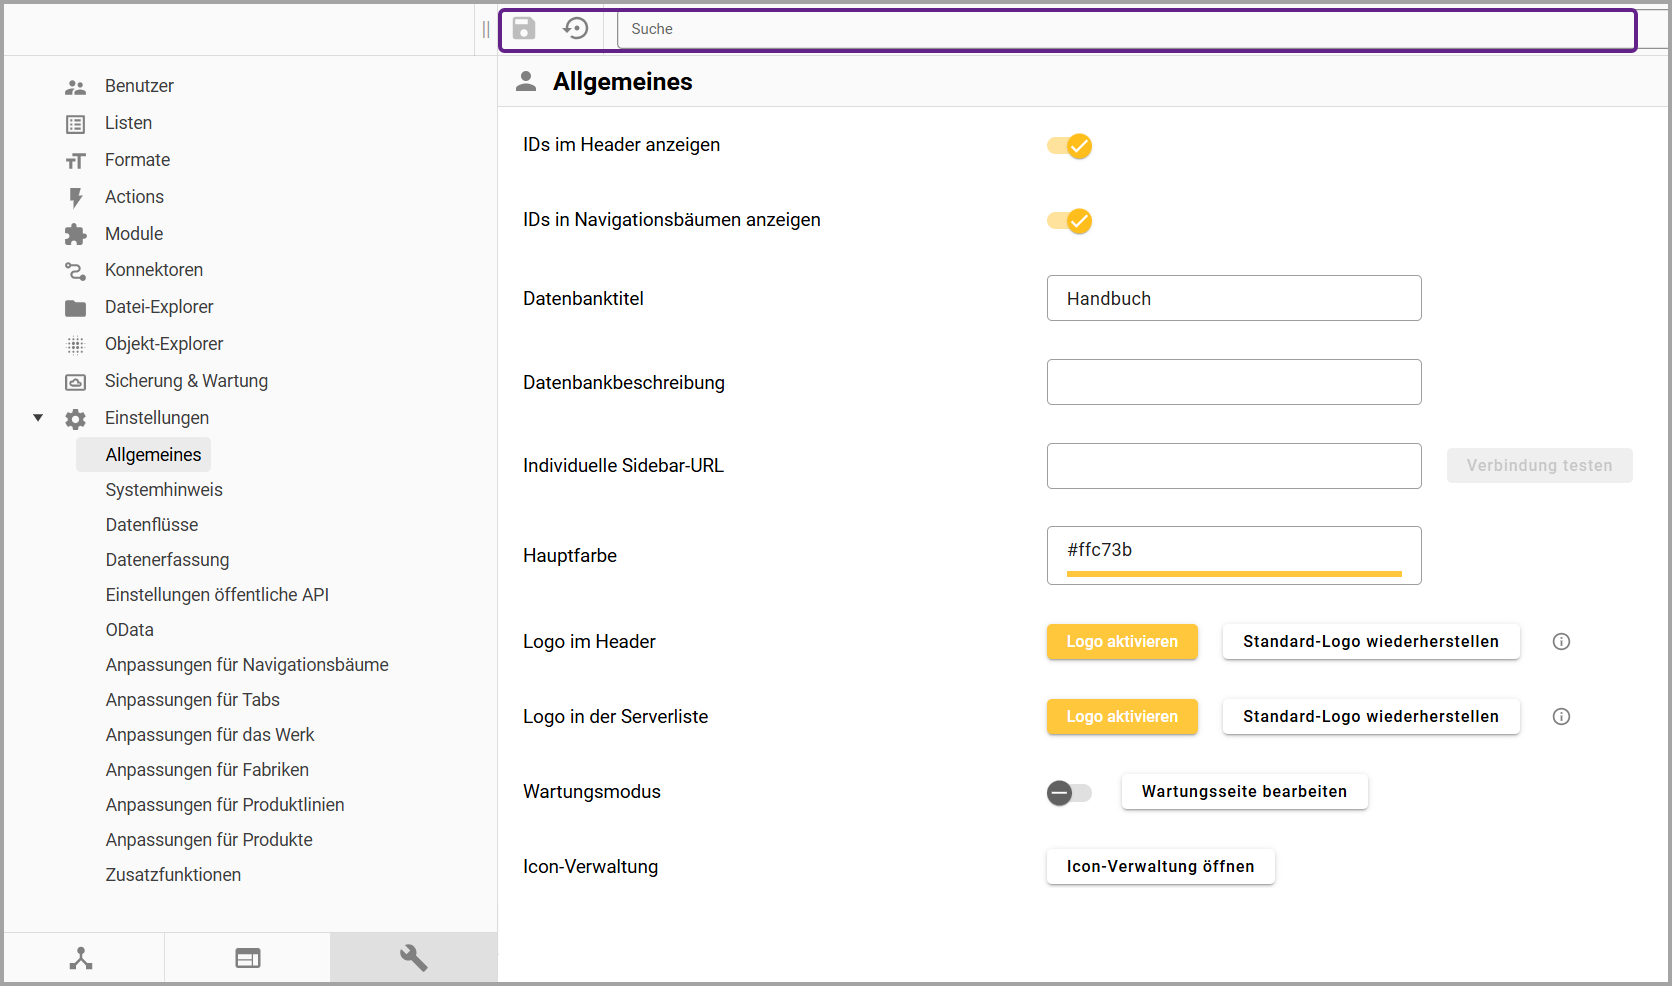This screenshot has width=1672, height=986.
Task: Open Datenflüsse settings
Action: coord(152,524)
